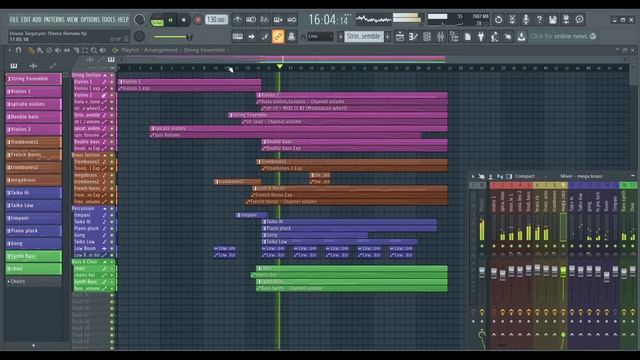Toggle the auto-scrolling arrow icon
The width and height of the screenshot is (640, 360).
pyautogui.click(x=251, y=37)
